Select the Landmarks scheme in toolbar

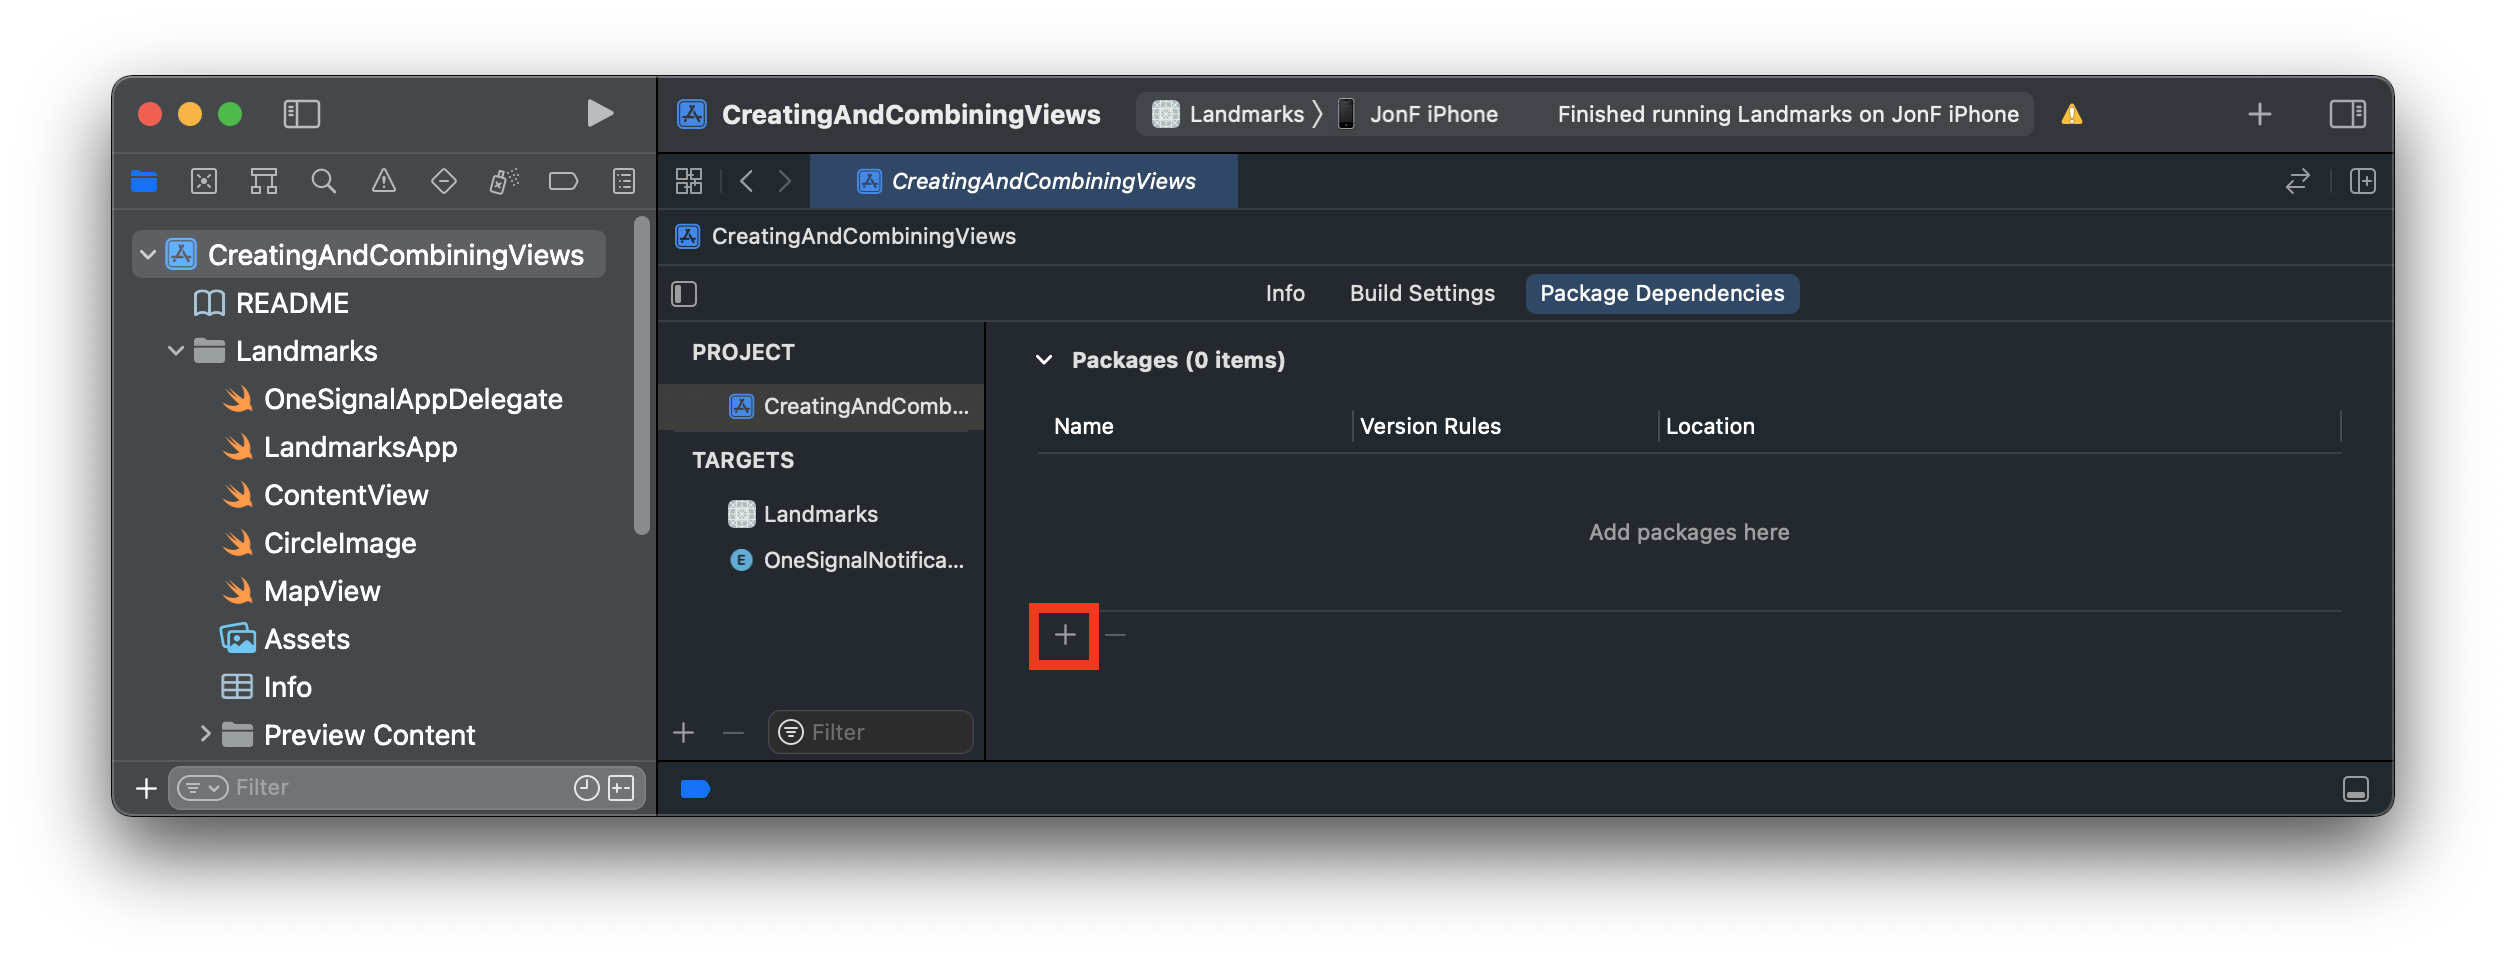(x=1229, y=114)
